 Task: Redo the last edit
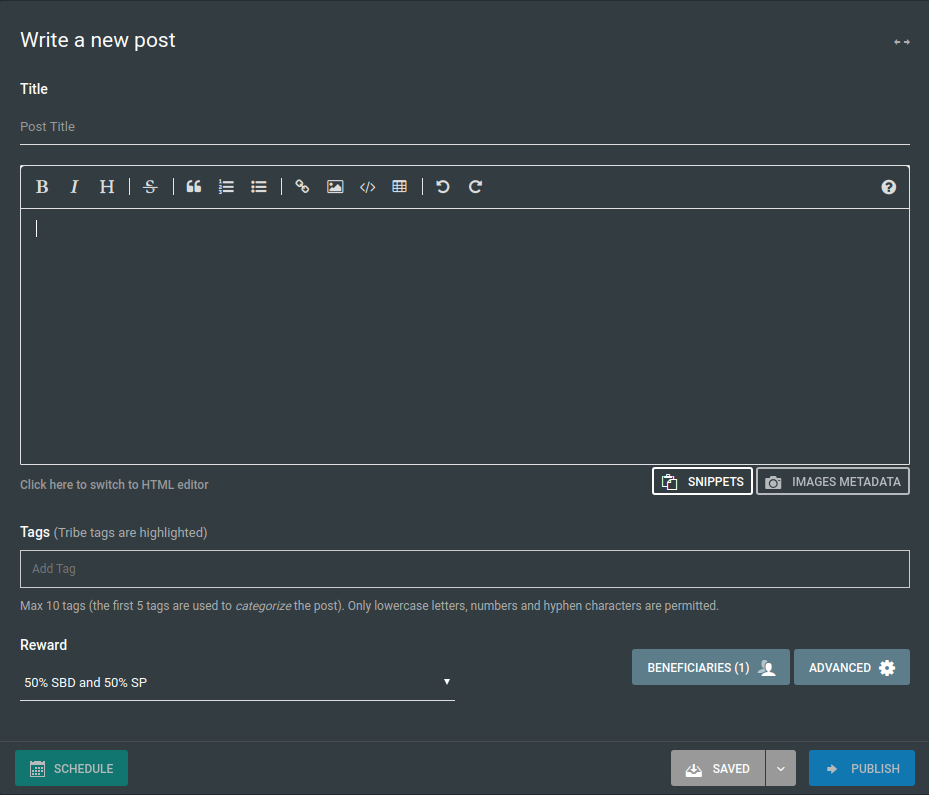click(x=476, y=187)
